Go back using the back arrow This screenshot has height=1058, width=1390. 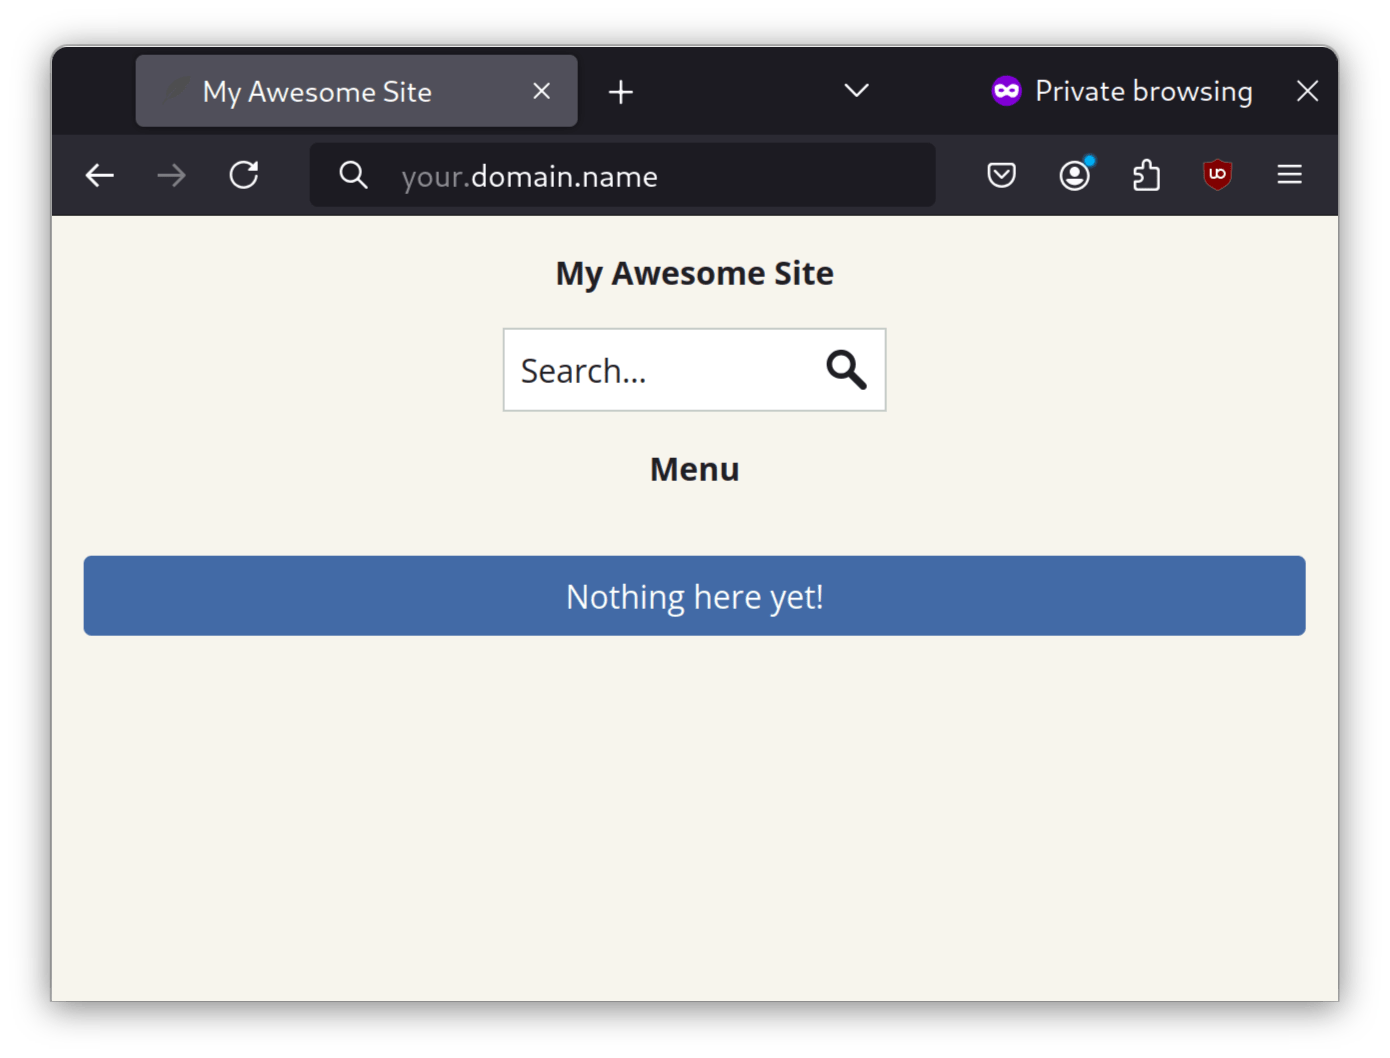click(x=99, y=176)
